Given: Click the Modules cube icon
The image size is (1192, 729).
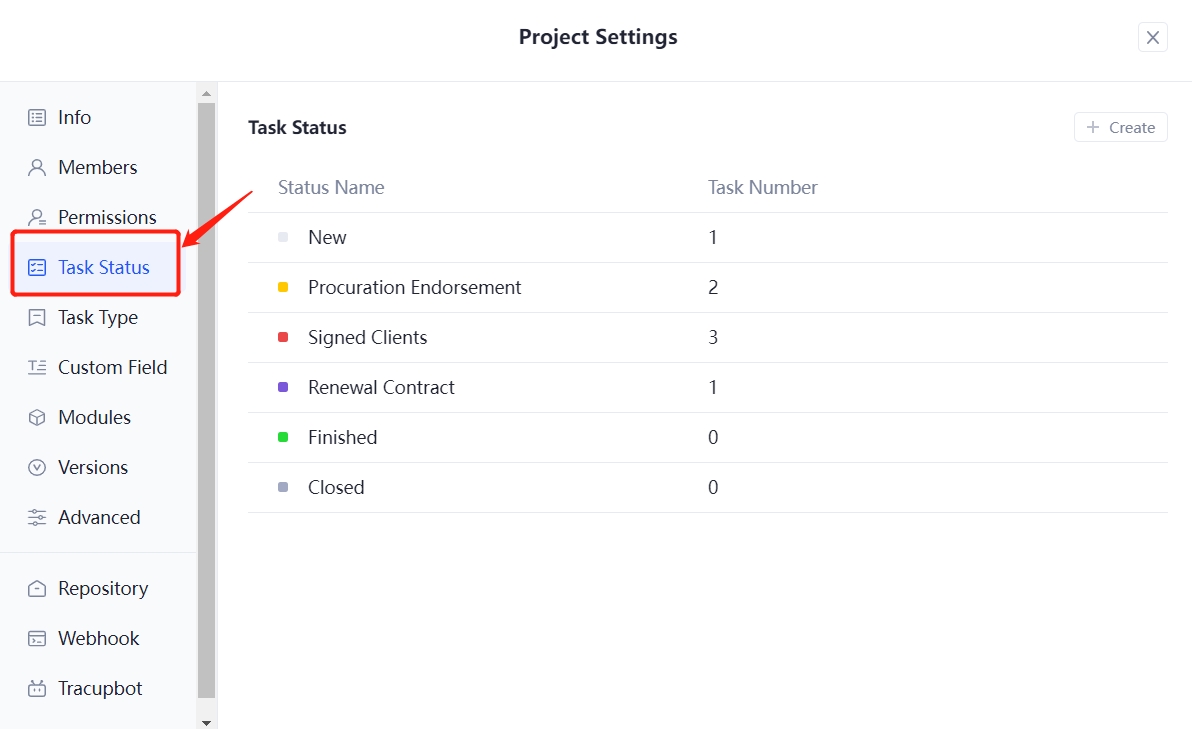Looking at the screenshot, I should coord(37,417).
